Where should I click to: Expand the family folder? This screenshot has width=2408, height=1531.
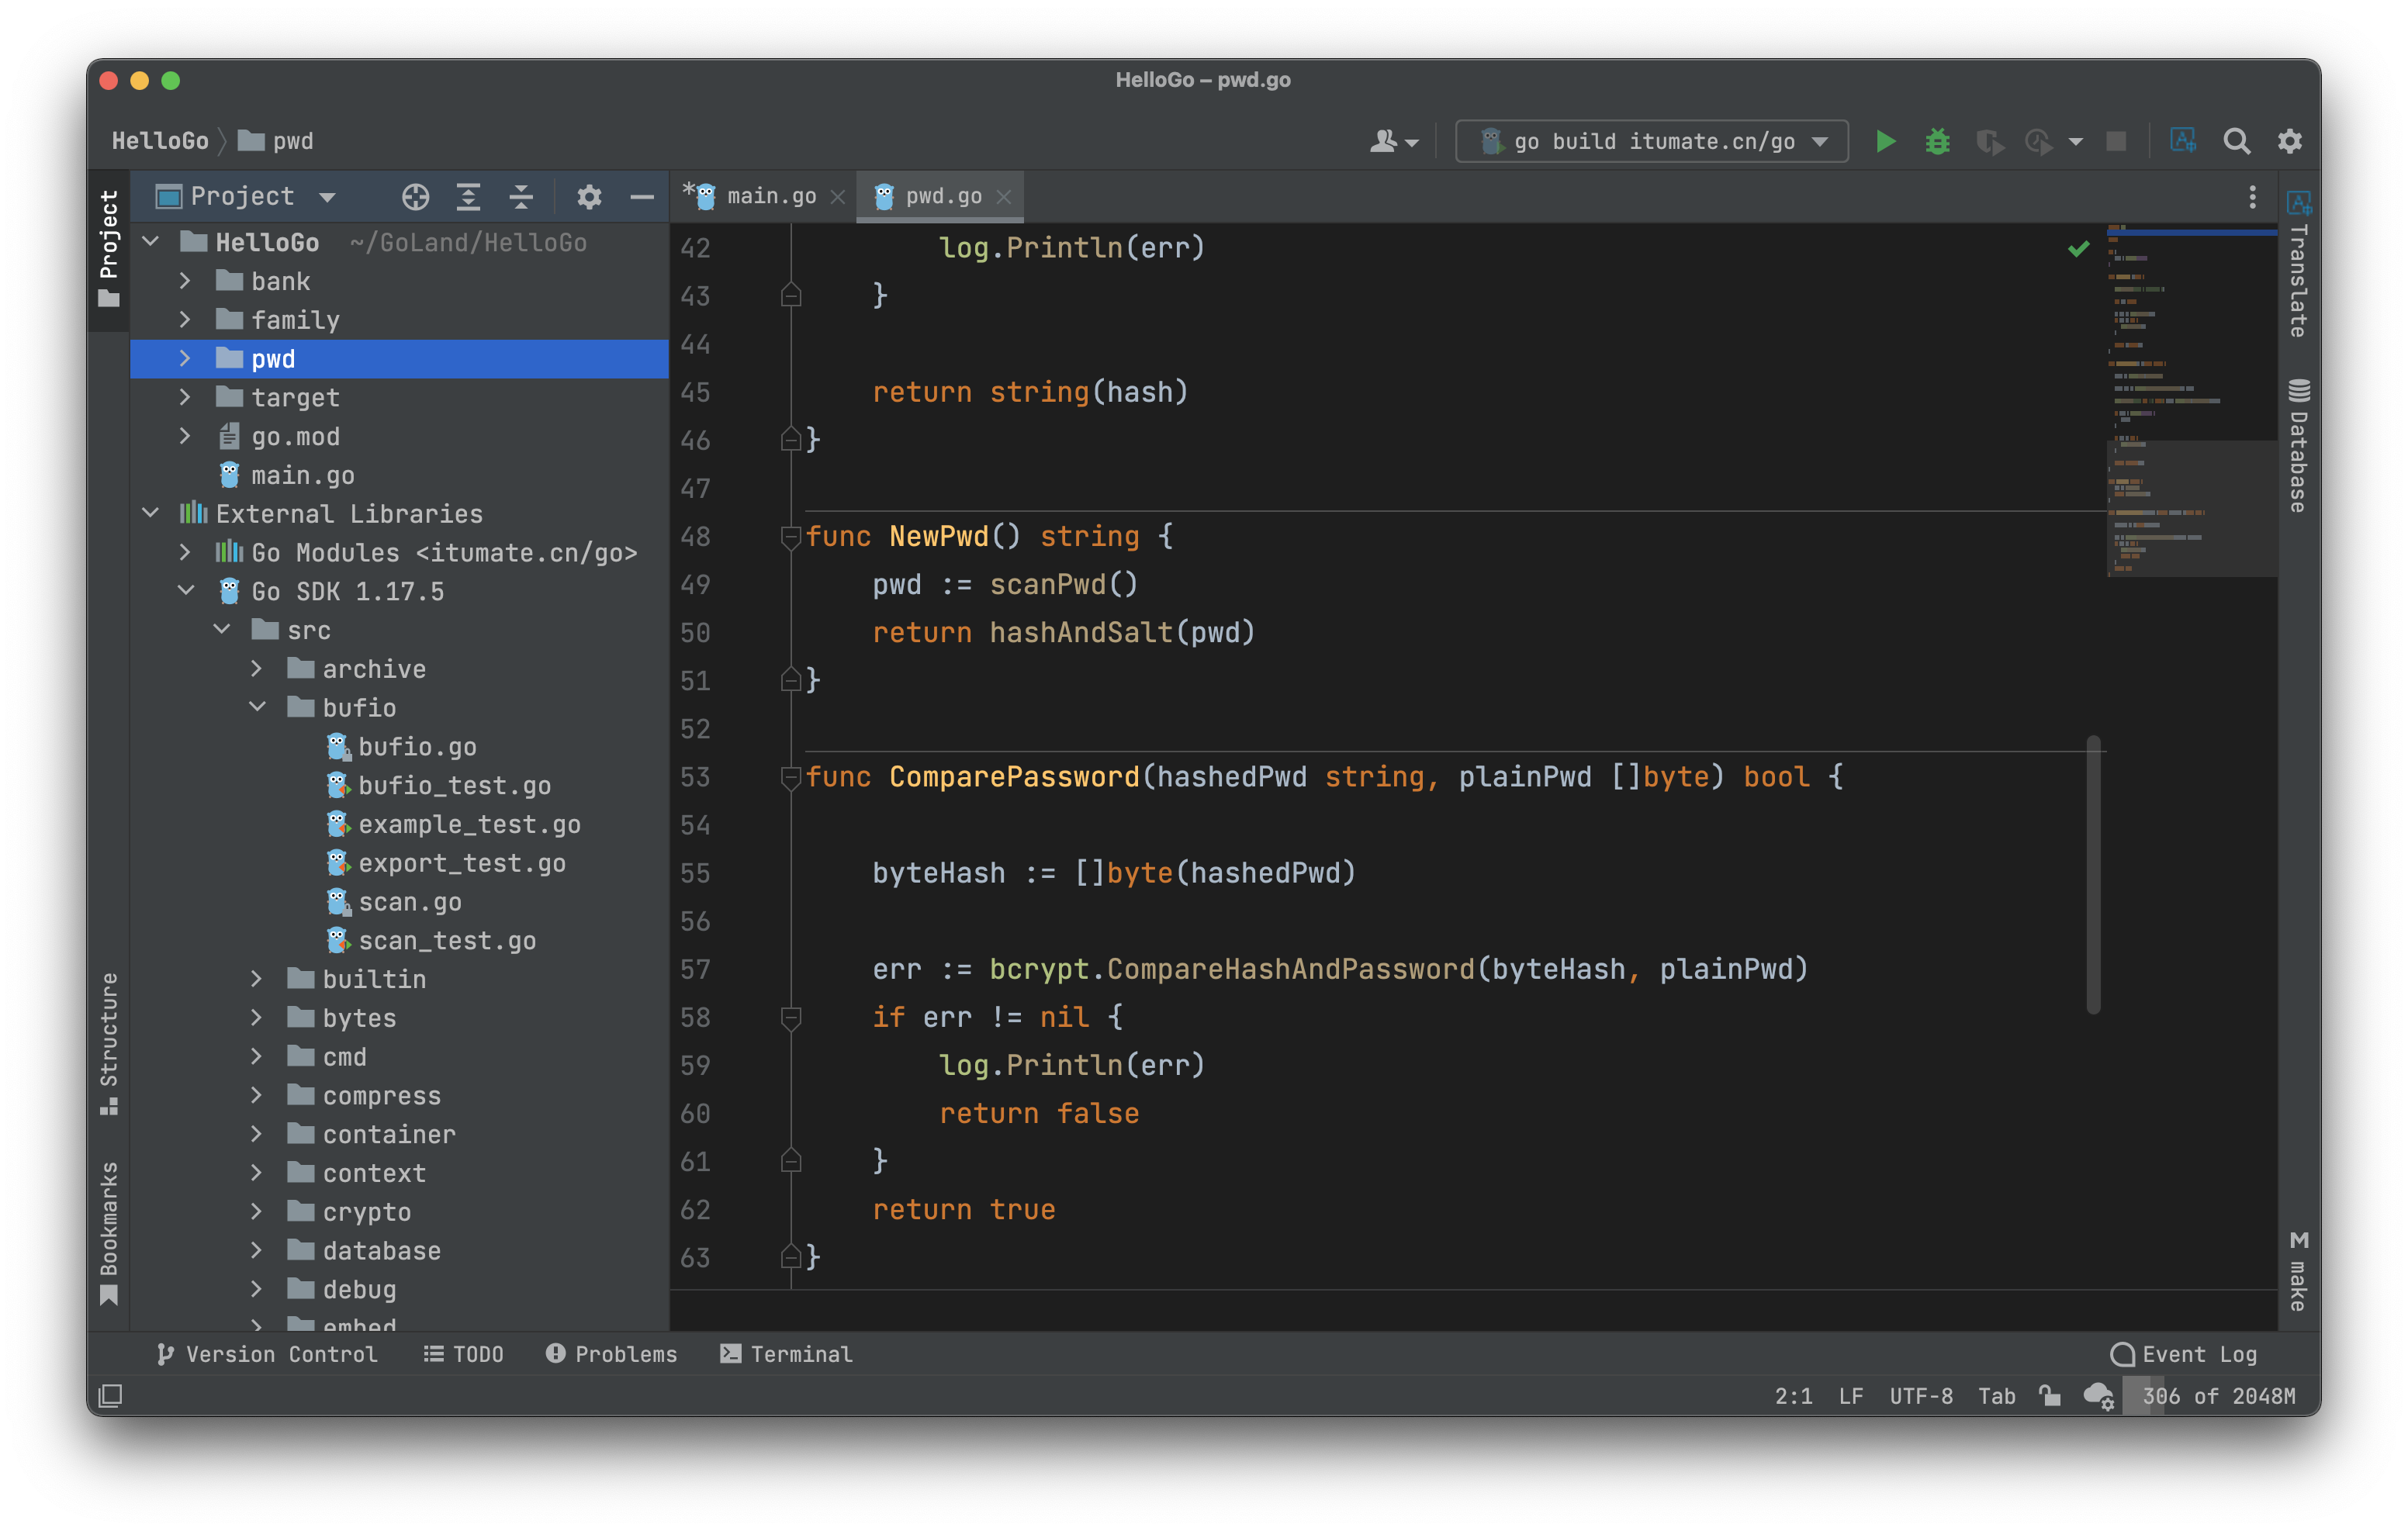coord(185,320)
